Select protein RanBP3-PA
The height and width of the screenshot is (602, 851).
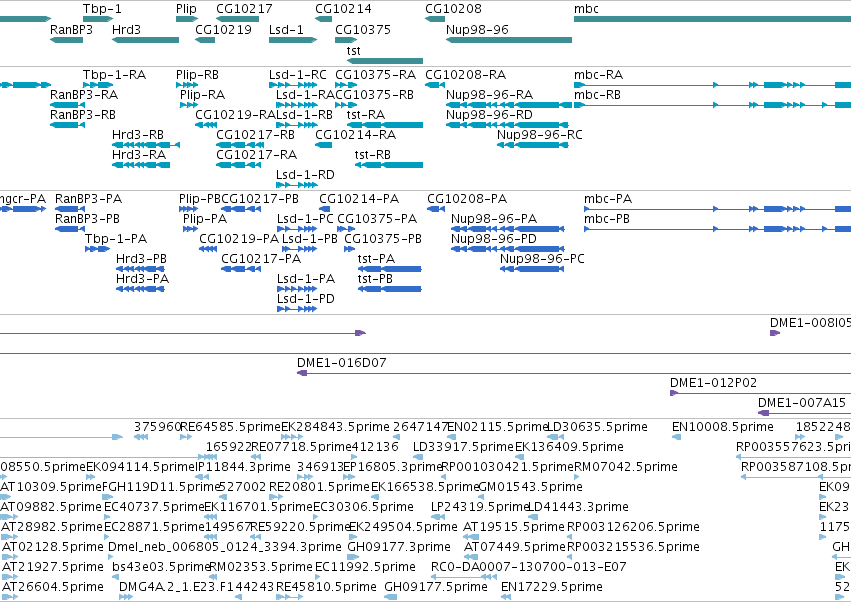click(88, 199)
